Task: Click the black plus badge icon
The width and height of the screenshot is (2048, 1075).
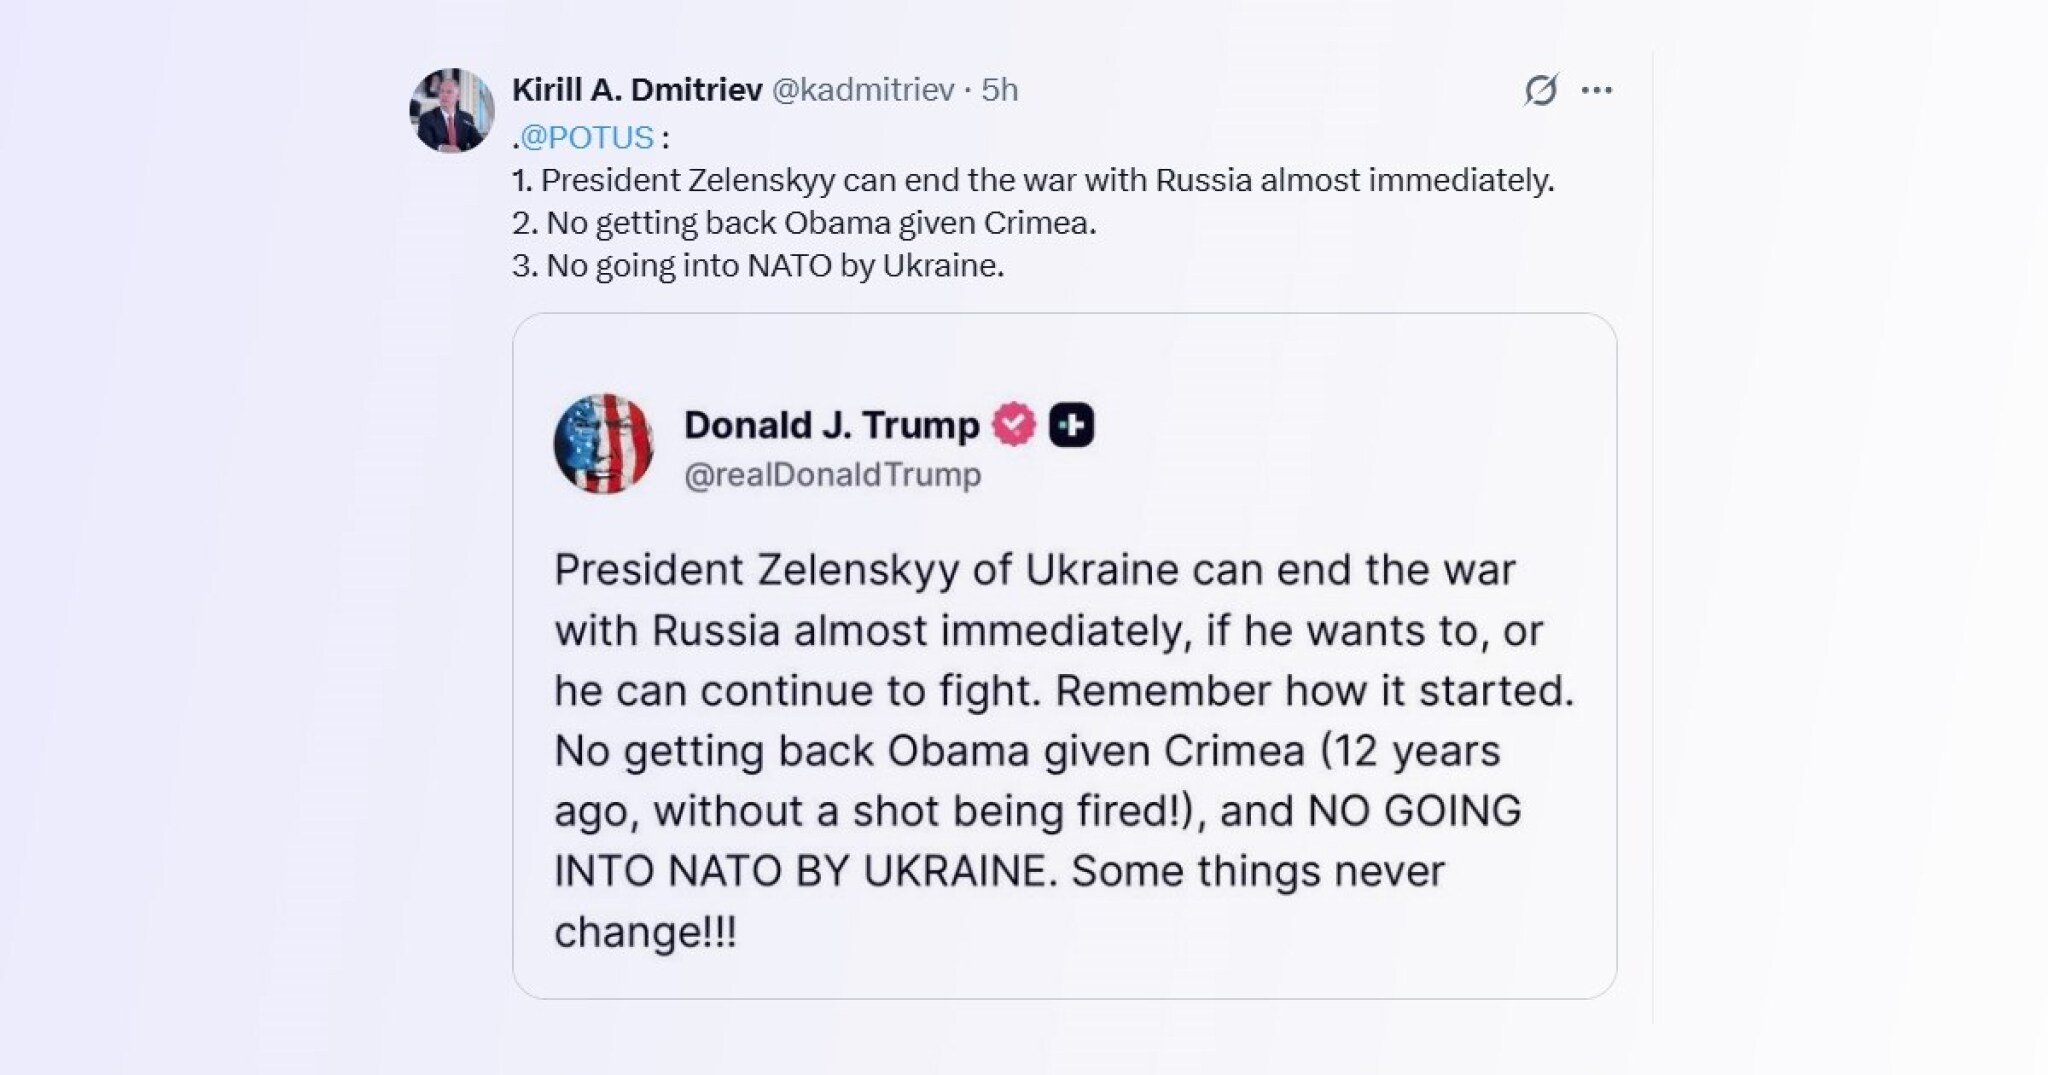Action: point(1071,425)
